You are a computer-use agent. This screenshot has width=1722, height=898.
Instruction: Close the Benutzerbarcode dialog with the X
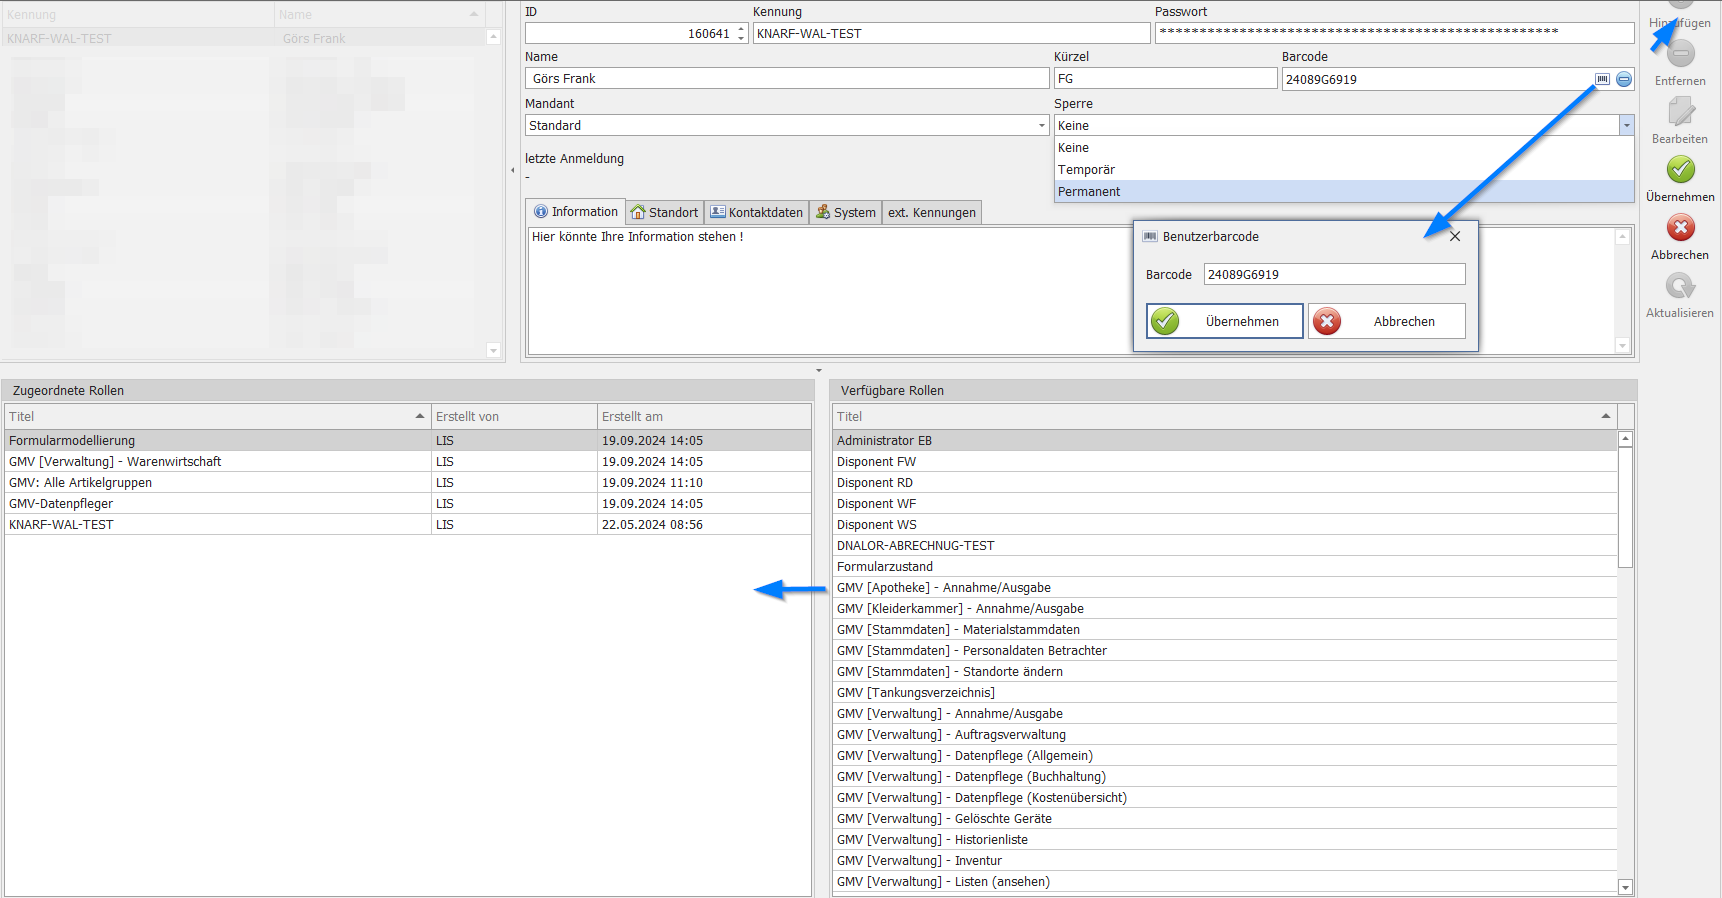coord(1455,237)
